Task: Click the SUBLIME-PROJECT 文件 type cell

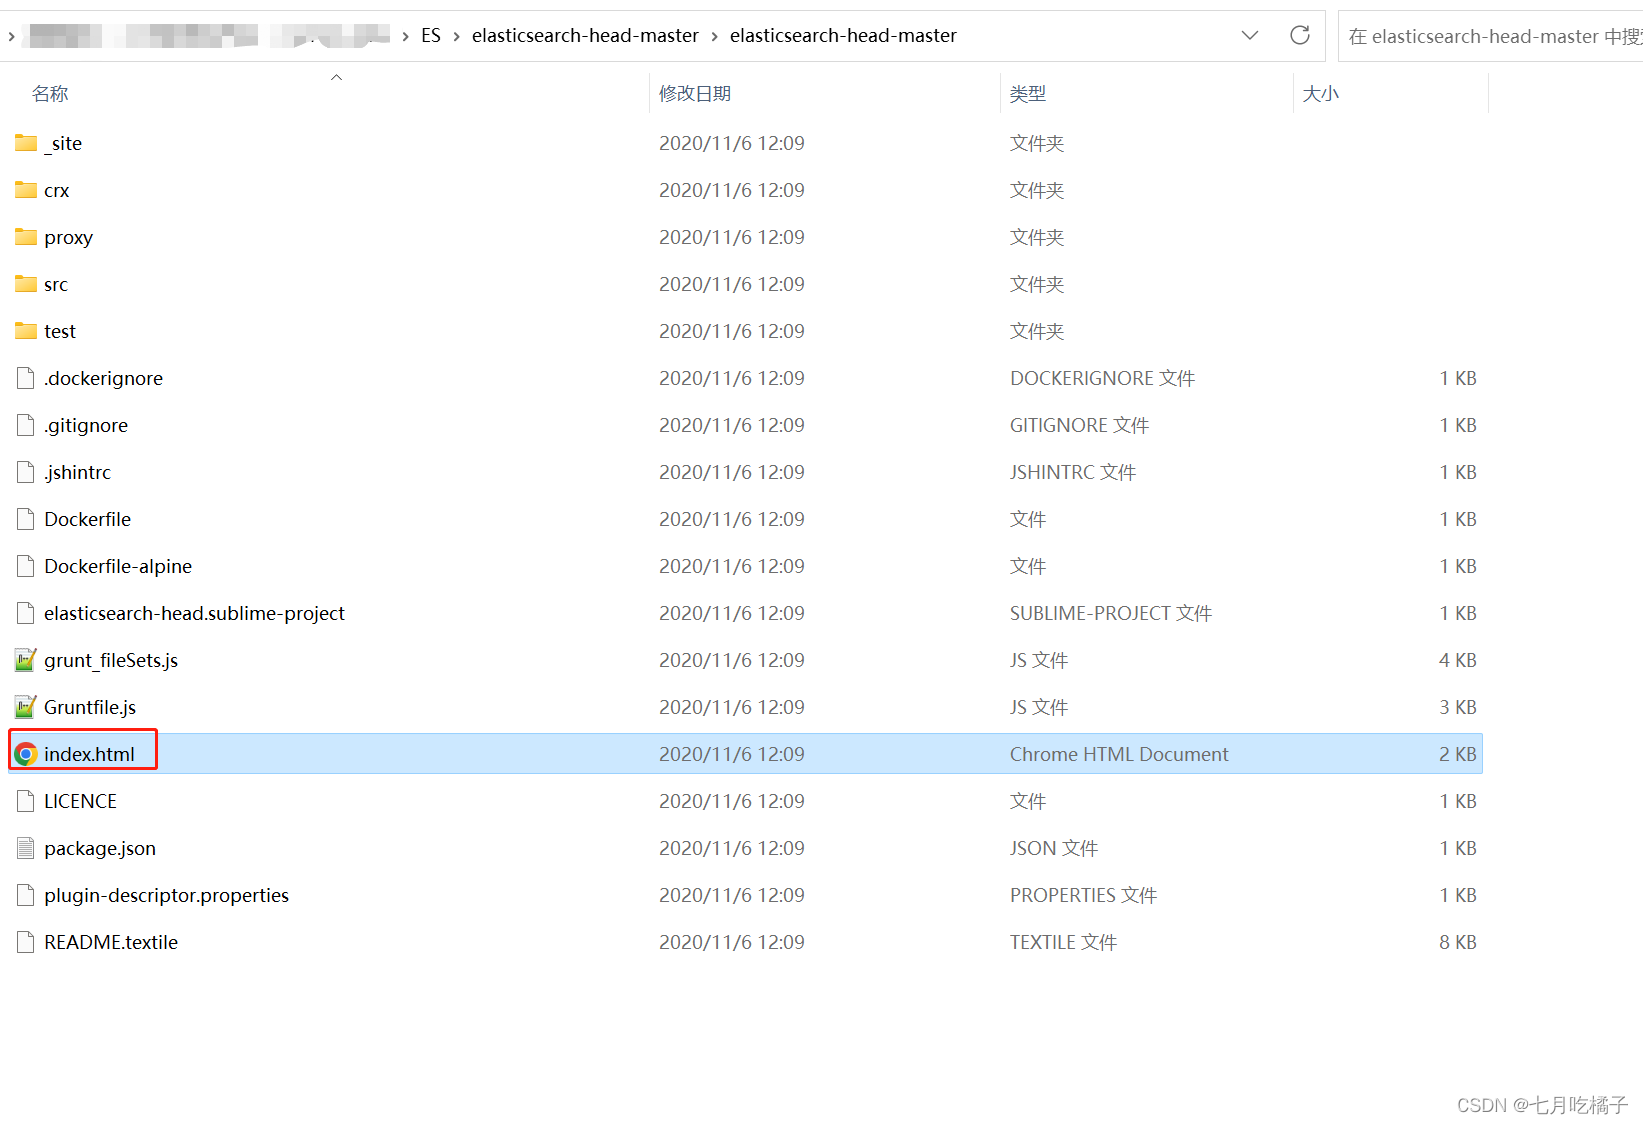Action: coord(1111,613)
